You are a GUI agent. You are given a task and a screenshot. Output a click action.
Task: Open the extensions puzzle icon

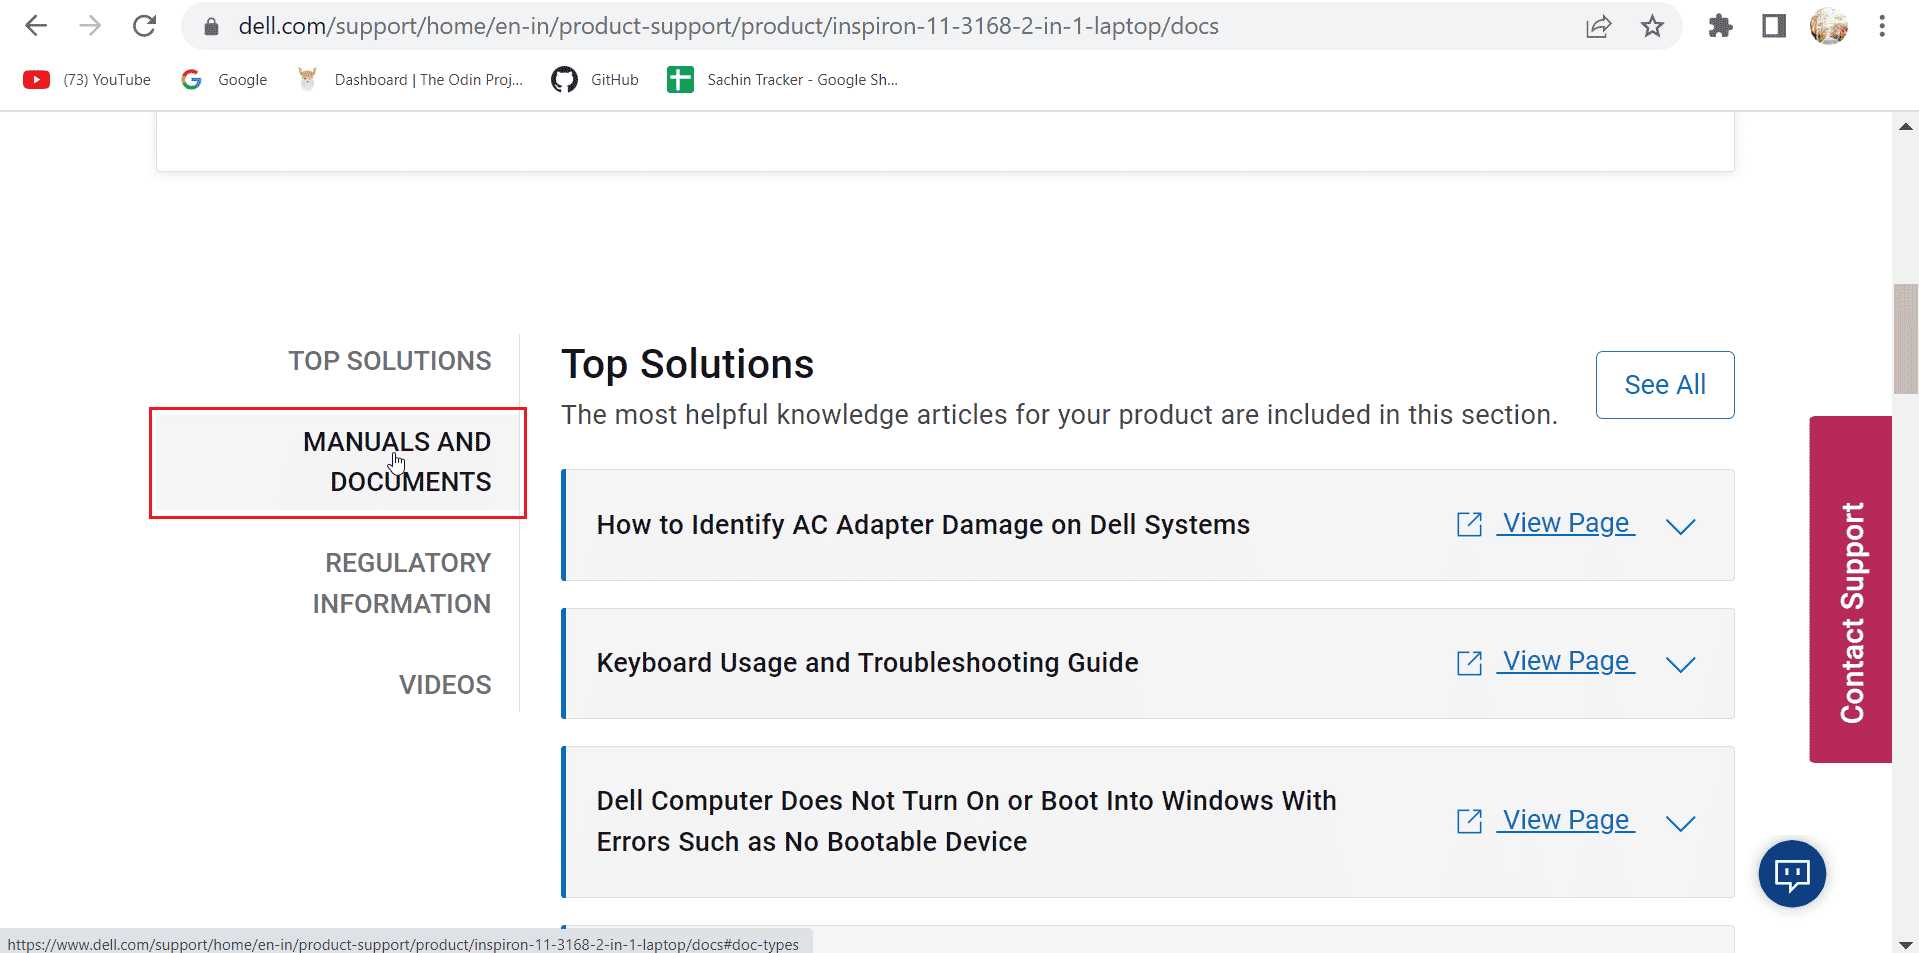[x=1720, y=27]
